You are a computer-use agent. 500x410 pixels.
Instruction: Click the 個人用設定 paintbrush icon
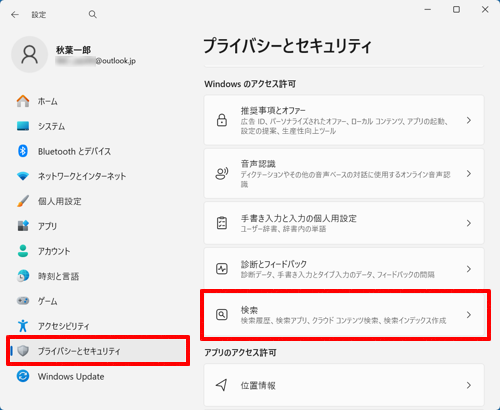point(23,201)
